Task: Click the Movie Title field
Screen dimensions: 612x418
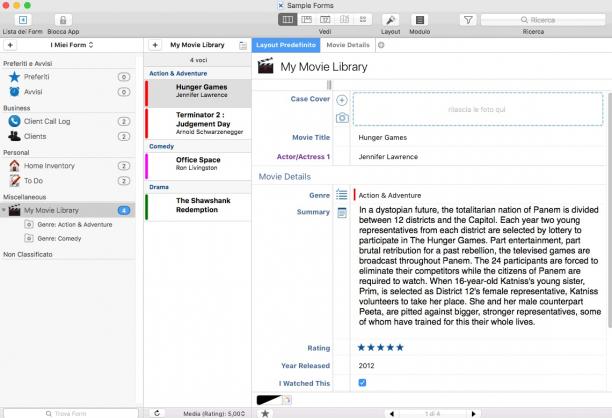Action: (478, 137)
